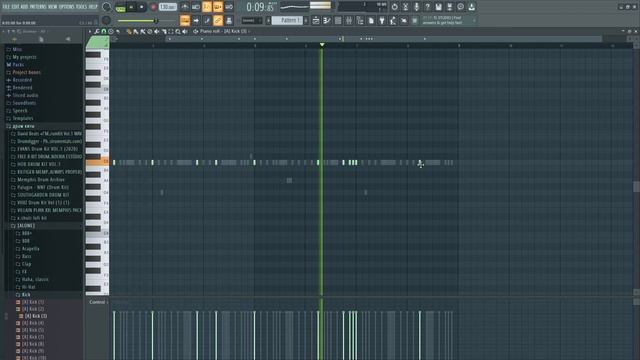Click the FL Studio news hint panel
This screenshot has height=360, width=640.
click(x=449, y=20)
